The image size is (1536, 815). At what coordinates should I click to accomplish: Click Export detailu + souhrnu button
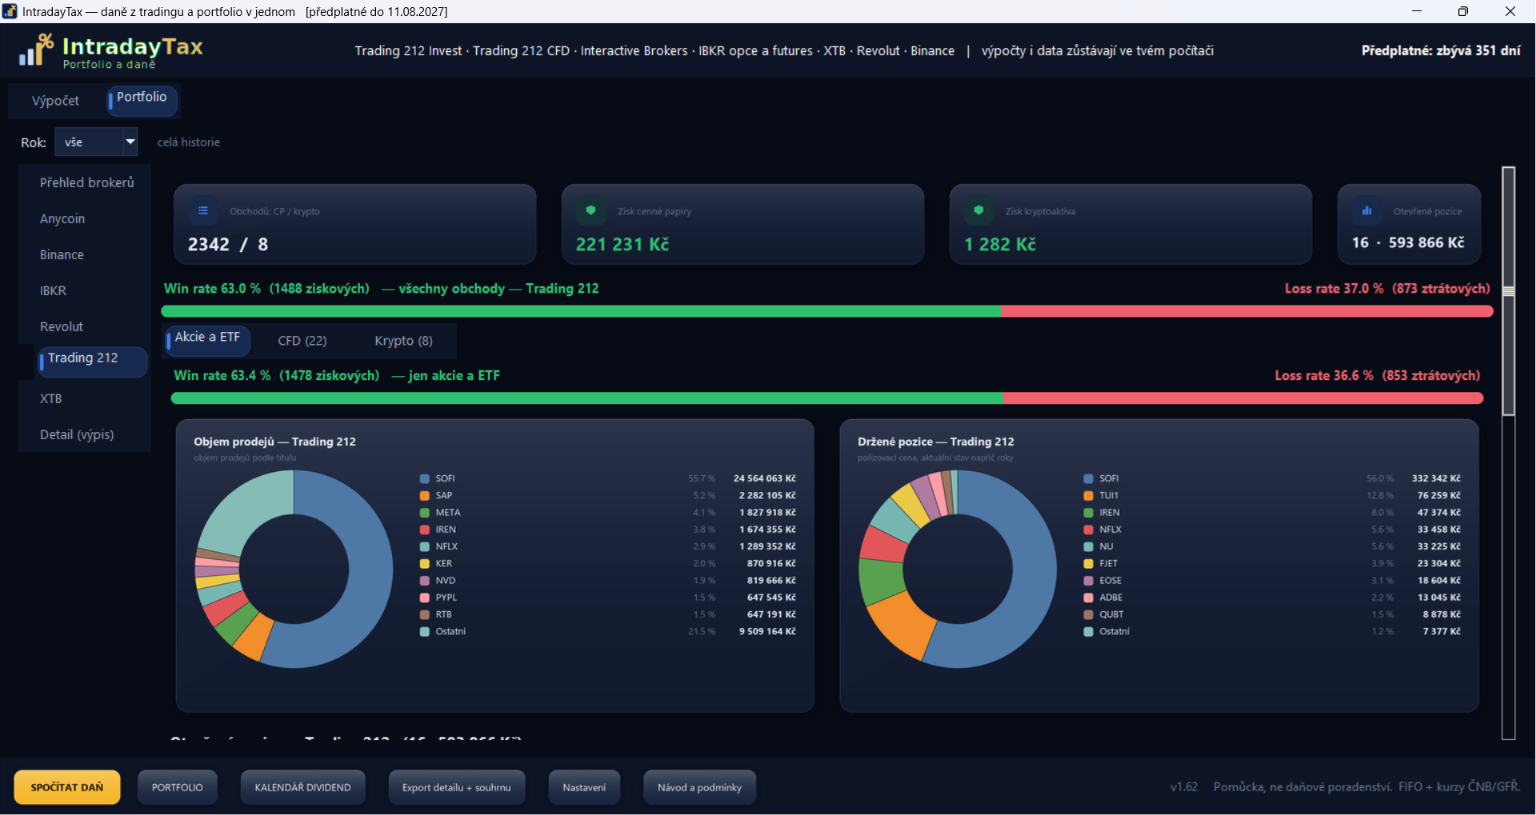pos(456,787)
